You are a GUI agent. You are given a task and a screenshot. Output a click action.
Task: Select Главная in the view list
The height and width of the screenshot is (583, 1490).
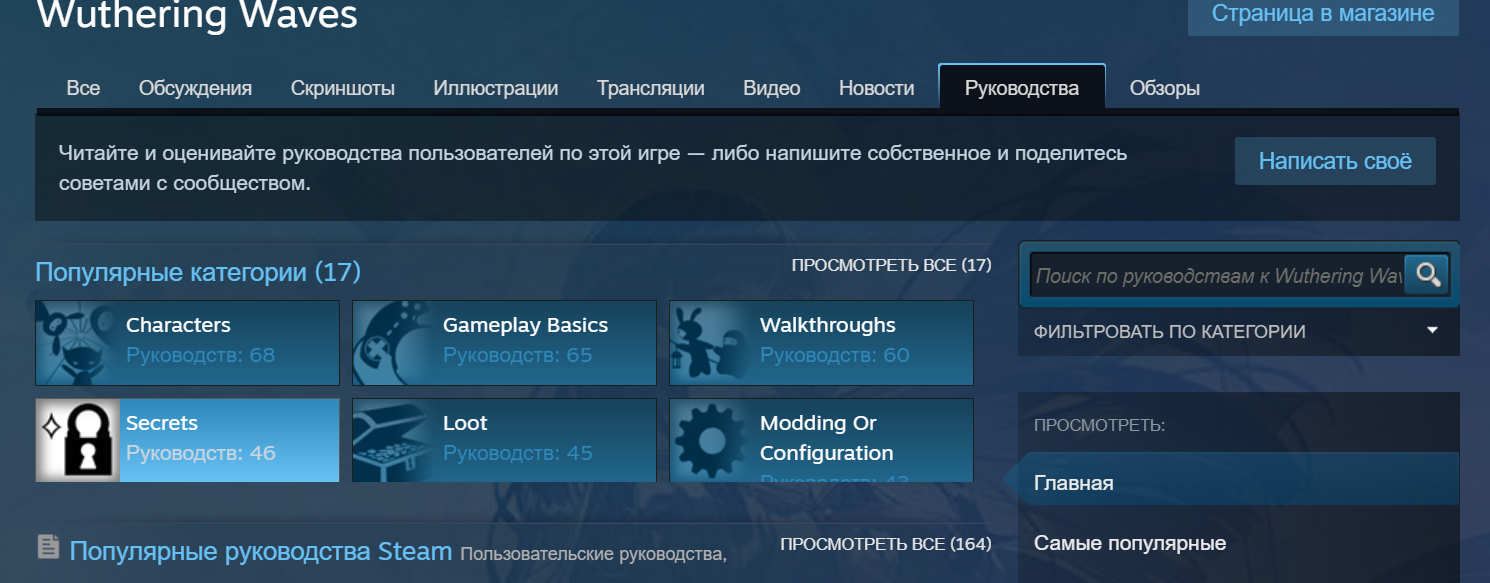click(1239, 483)
